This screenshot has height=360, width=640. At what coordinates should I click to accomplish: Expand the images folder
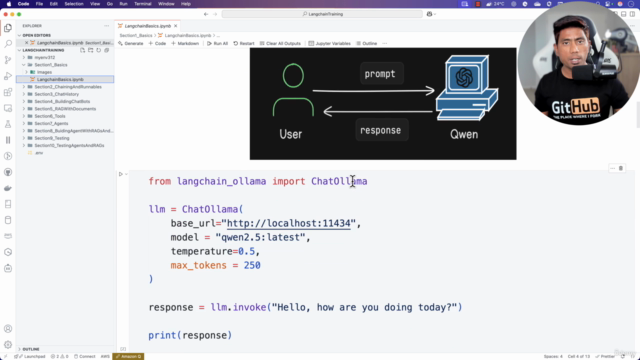tap(27, 72)
